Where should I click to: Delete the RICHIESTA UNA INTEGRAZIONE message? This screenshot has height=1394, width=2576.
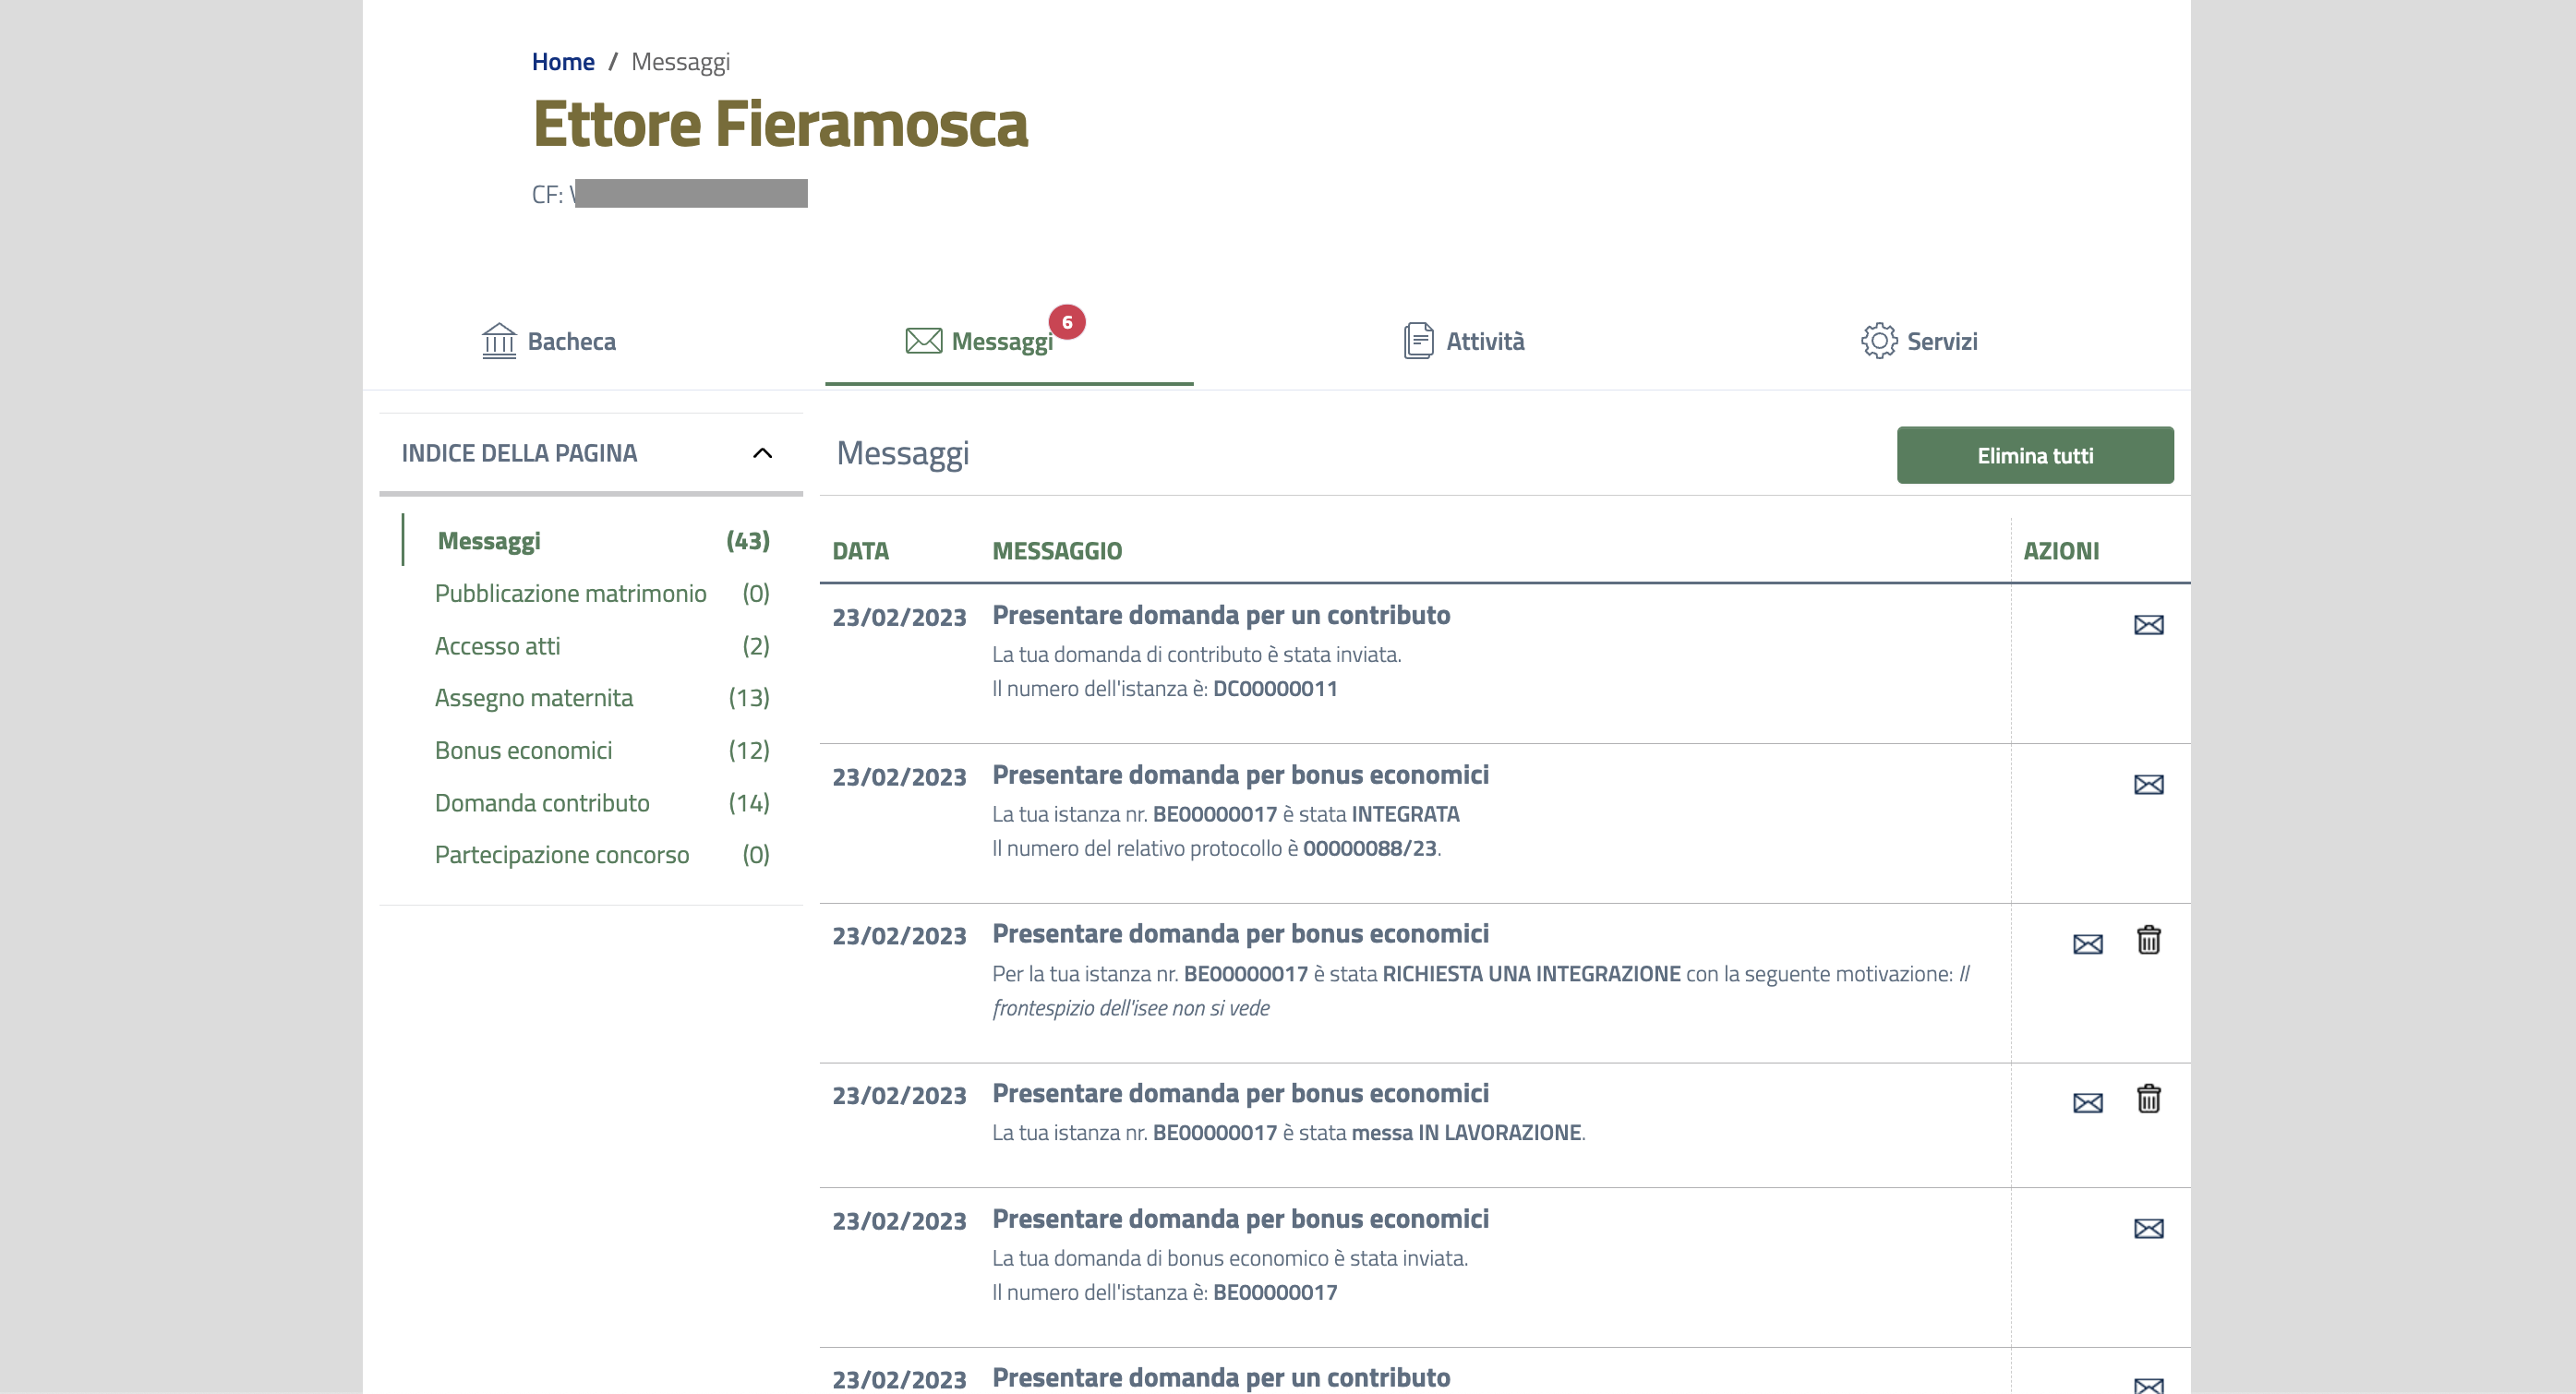(2148, 940)
